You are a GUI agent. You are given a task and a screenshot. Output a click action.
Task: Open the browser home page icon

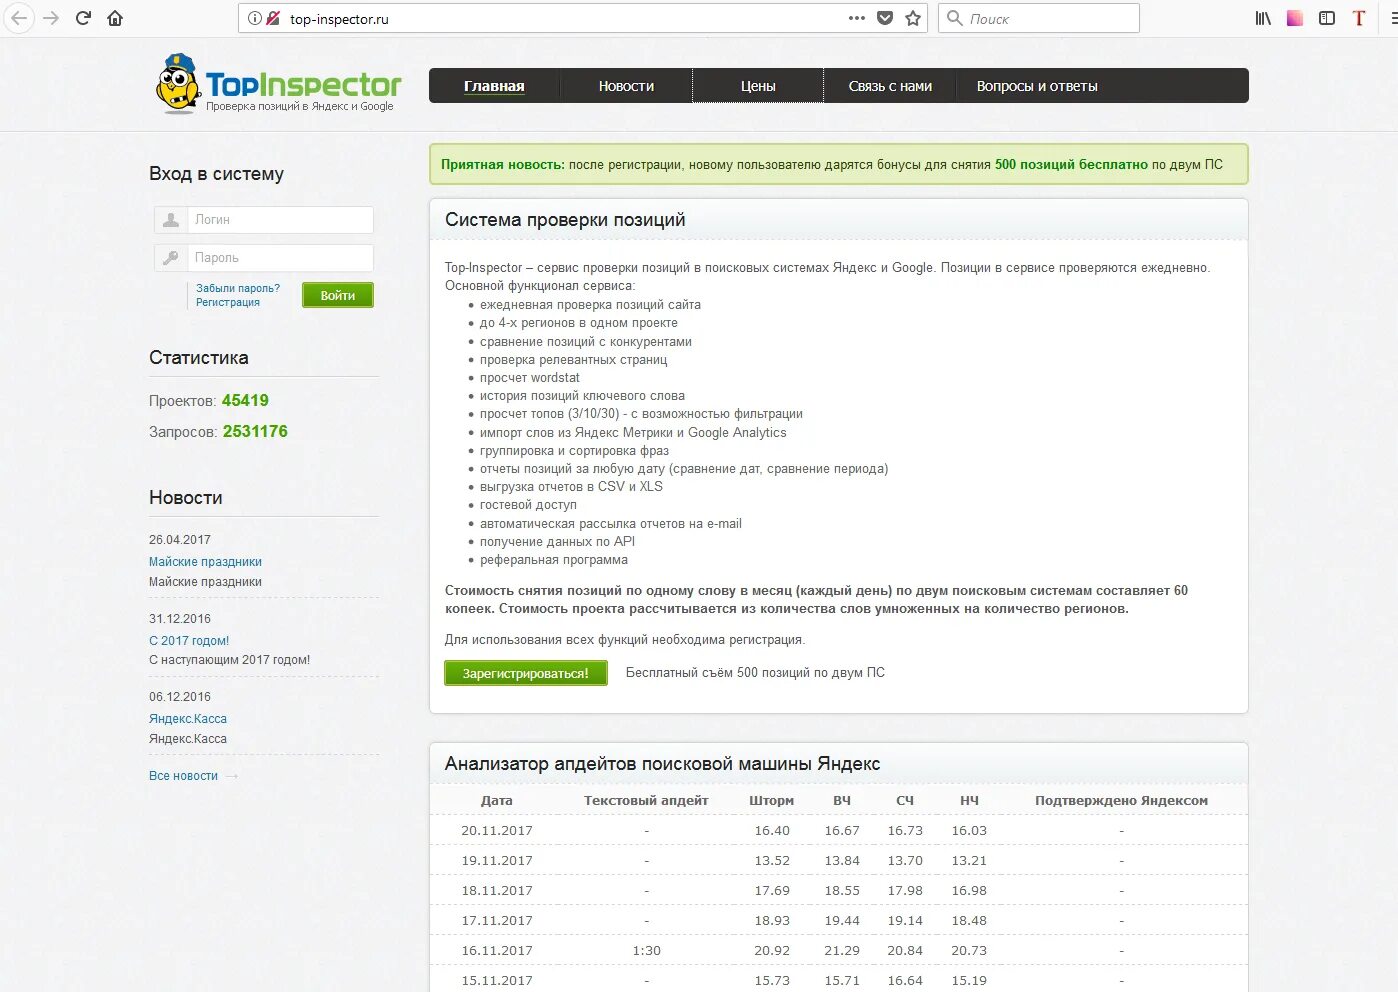115,18
